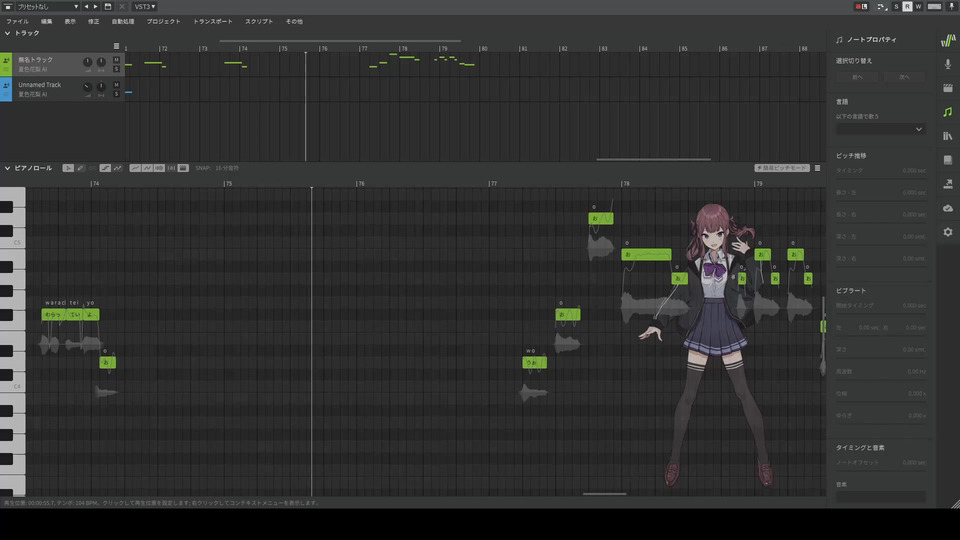The height and width of the screenshot is (540, 960).
Task: Open the Library books panel icon
Action: pos(948,136)
